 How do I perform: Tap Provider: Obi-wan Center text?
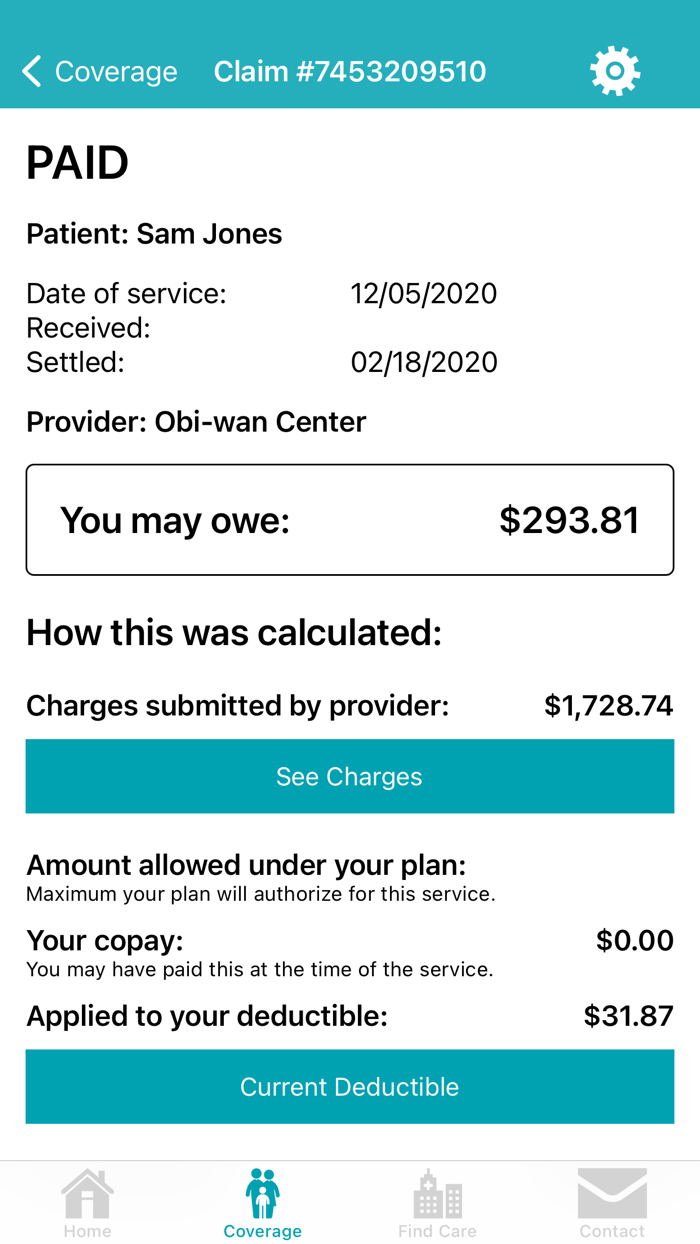click(196, 422)
